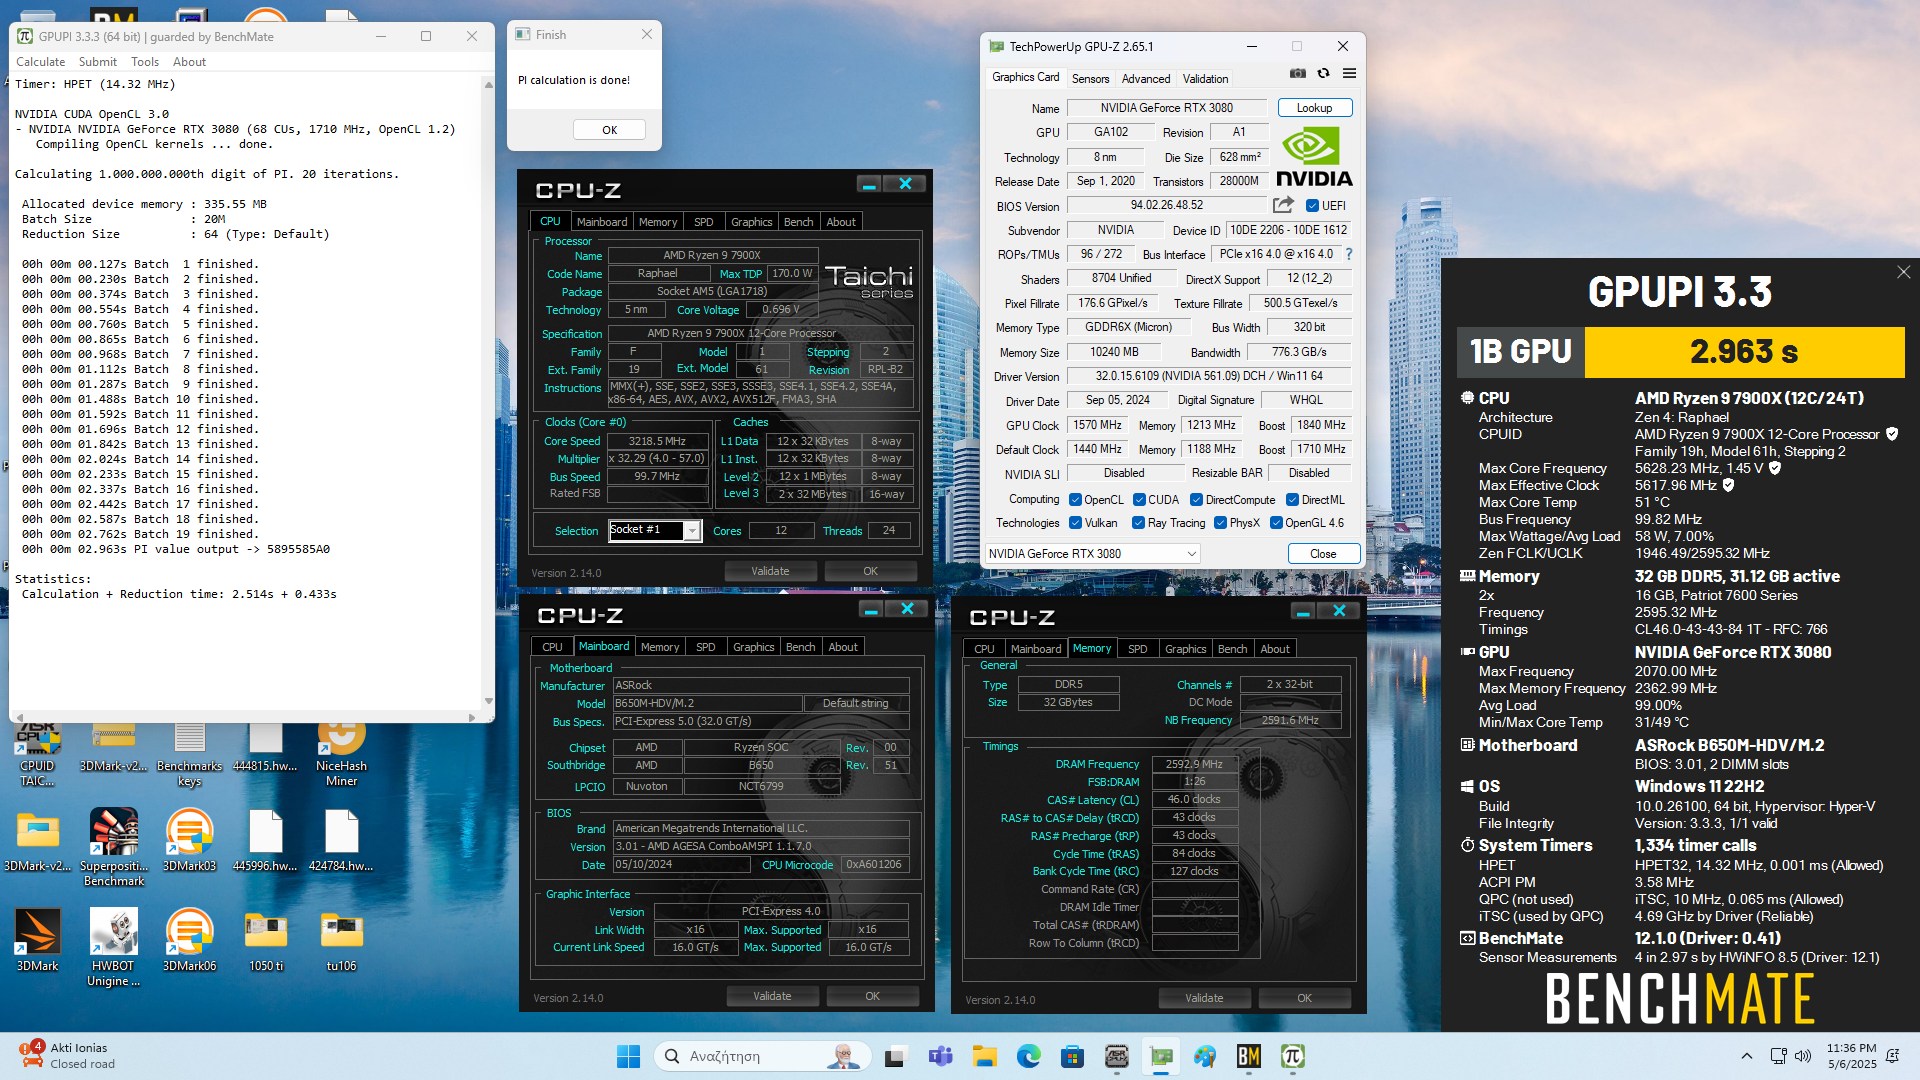Click the Microsoft Store taskbar icon
Screen dimensions: 1920x1080
point(1072,1056)
